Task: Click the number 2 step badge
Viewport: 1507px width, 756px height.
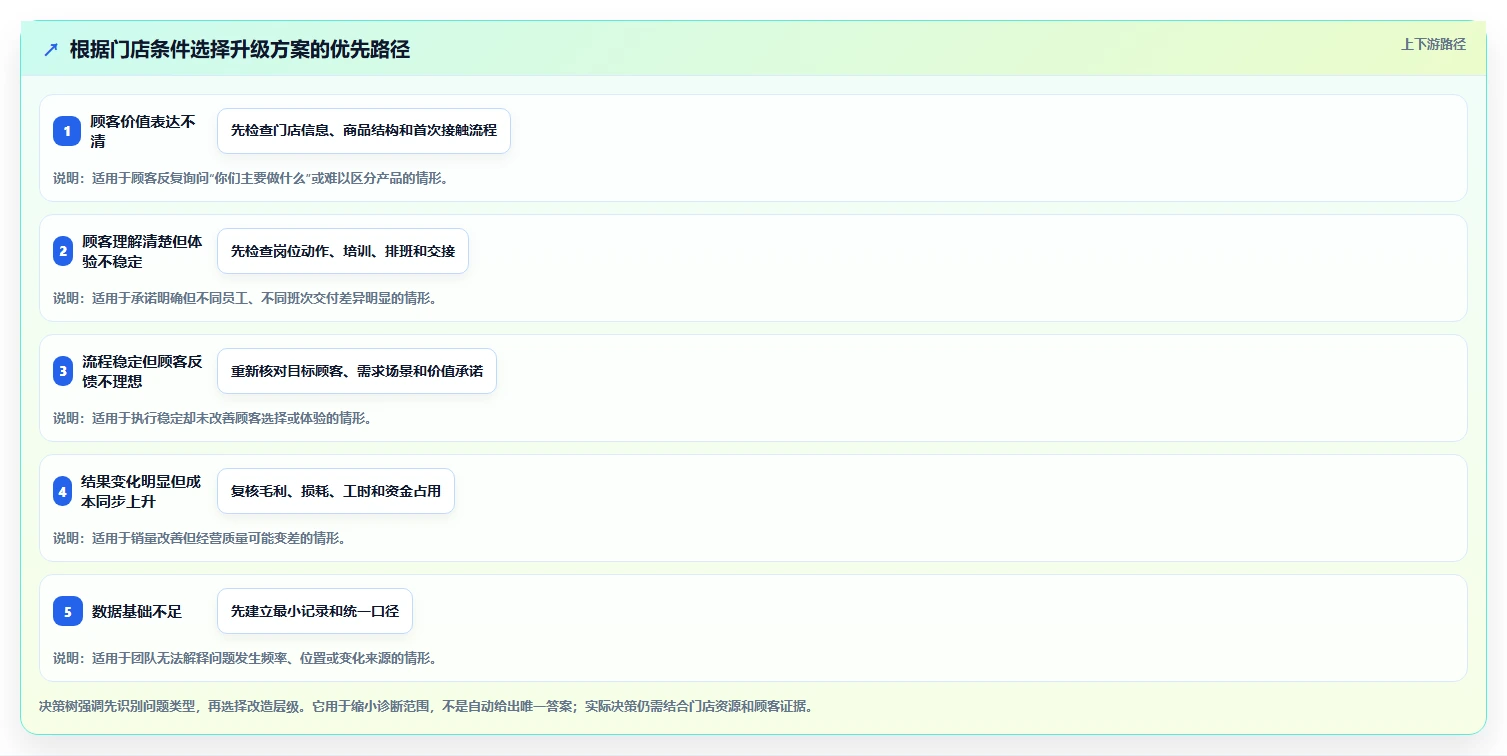Action: pyautogui.click(x=63, y=251)
